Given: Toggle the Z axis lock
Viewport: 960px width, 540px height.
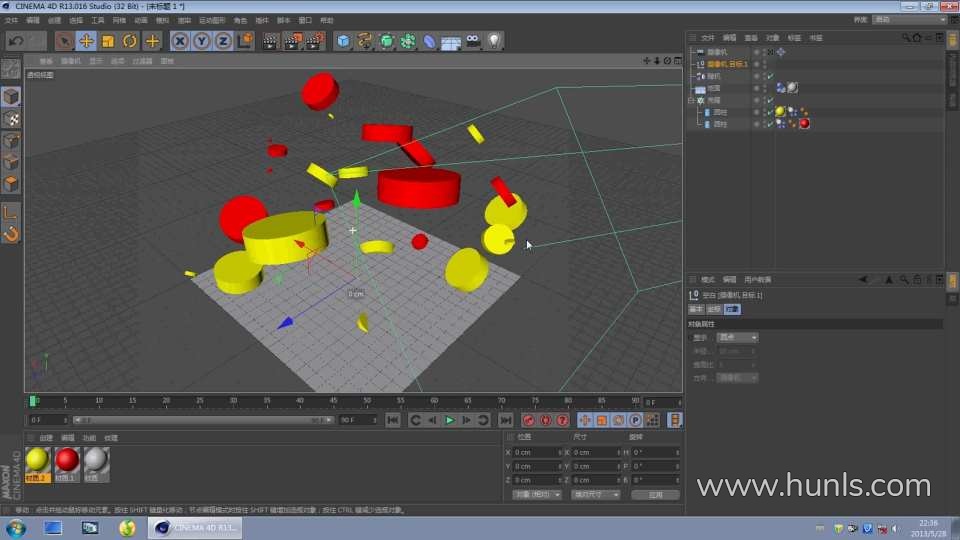Looking at the screenshot, I should click(x=222, y=41).
